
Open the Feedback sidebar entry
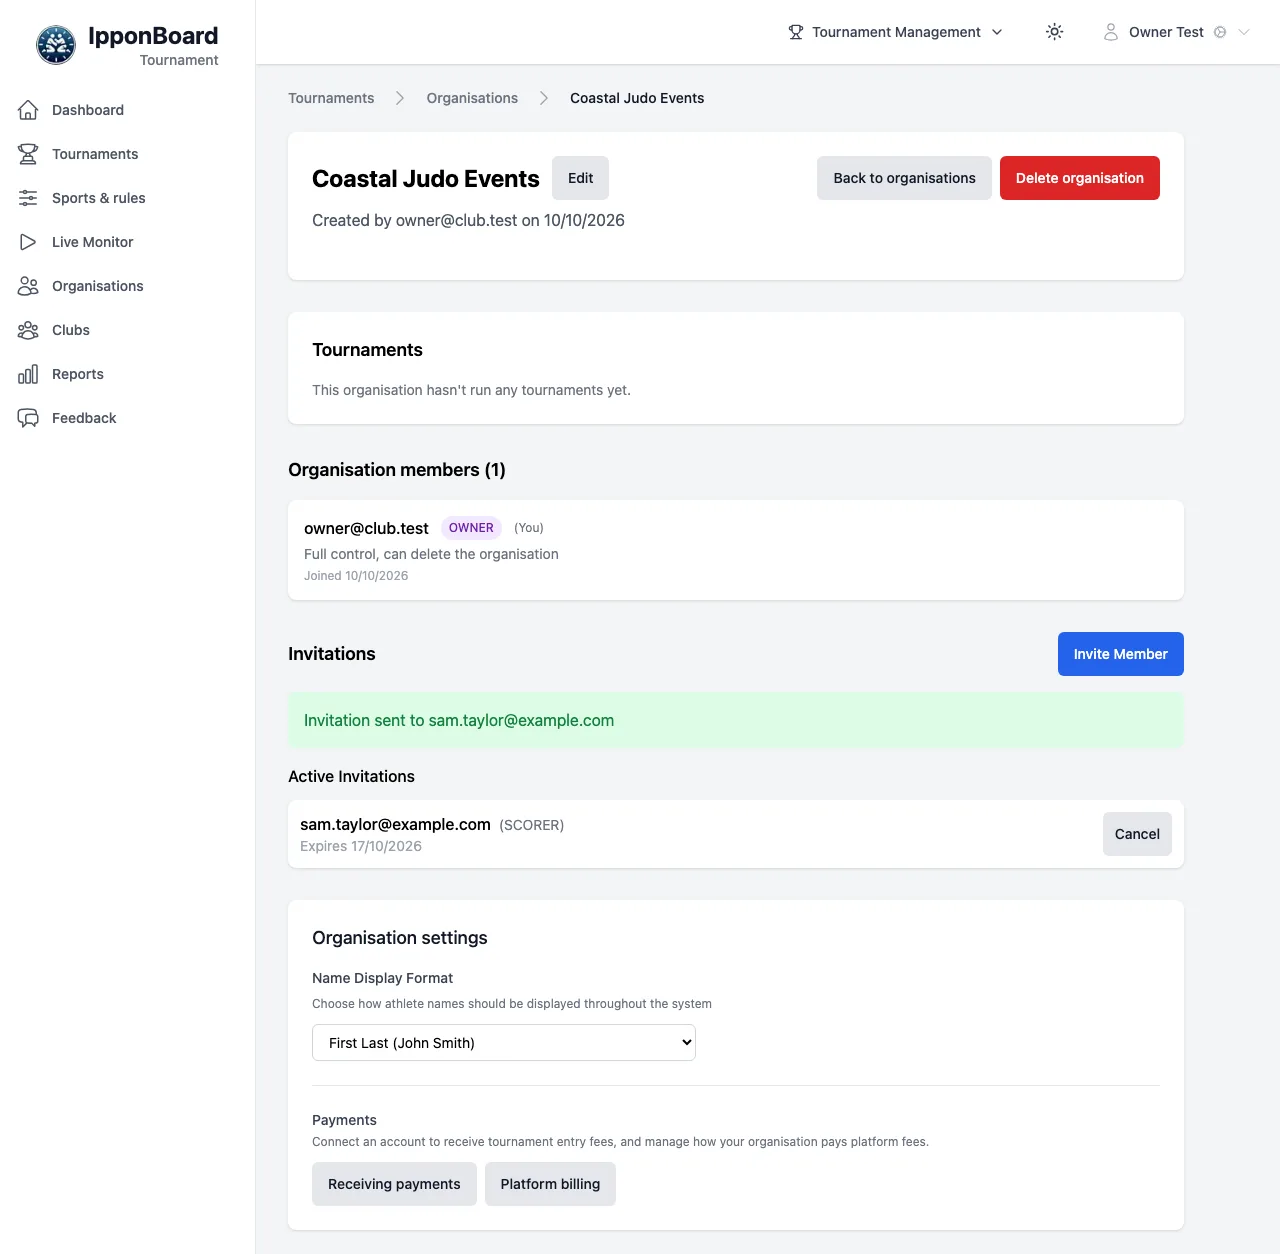click(x=84, y=418)
